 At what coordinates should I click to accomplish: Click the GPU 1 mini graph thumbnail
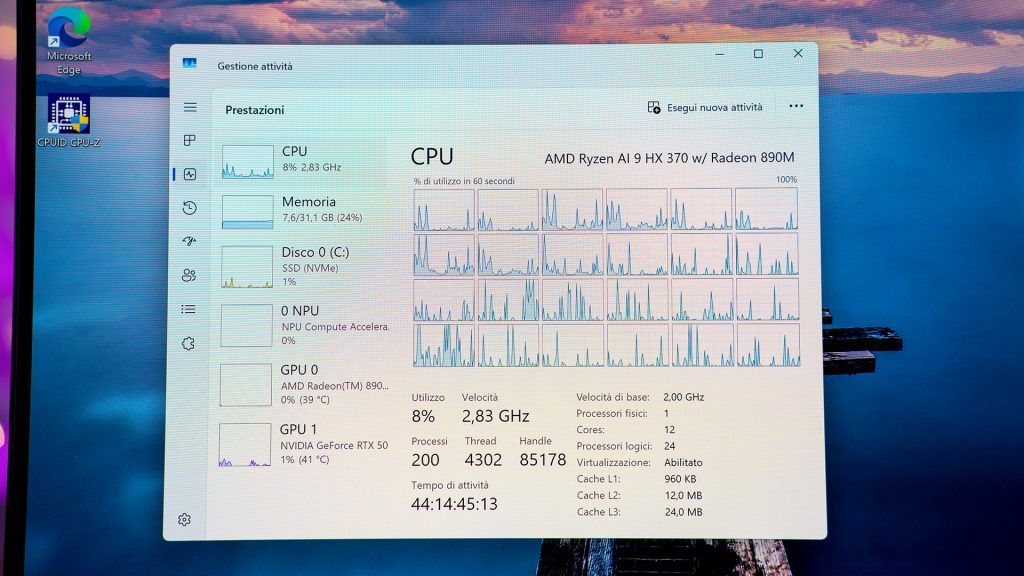[x=245, y=445]
